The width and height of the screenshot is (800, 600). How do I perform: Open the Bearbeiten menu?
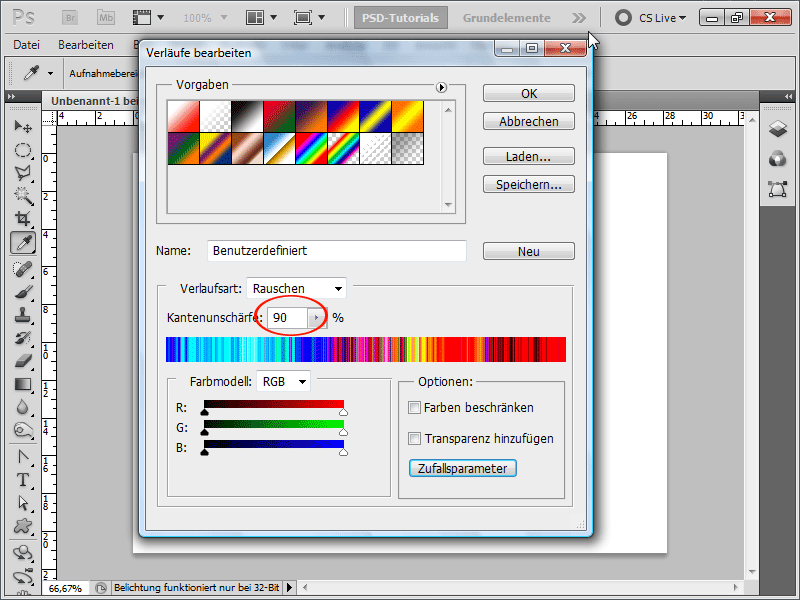[86, 45]
